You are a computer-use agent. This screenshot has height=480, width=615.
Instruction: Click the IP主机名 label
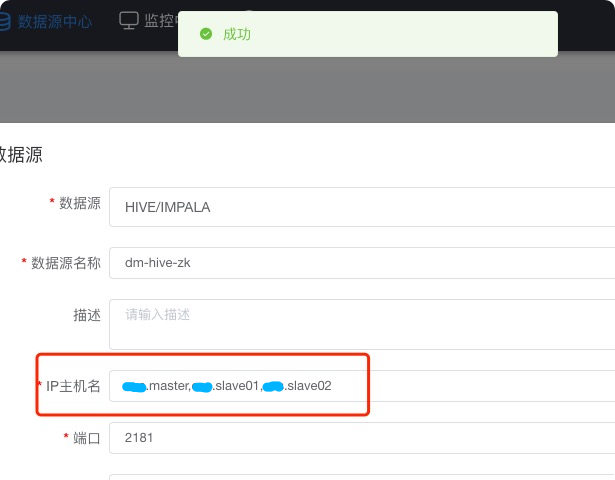pos(73,386)
